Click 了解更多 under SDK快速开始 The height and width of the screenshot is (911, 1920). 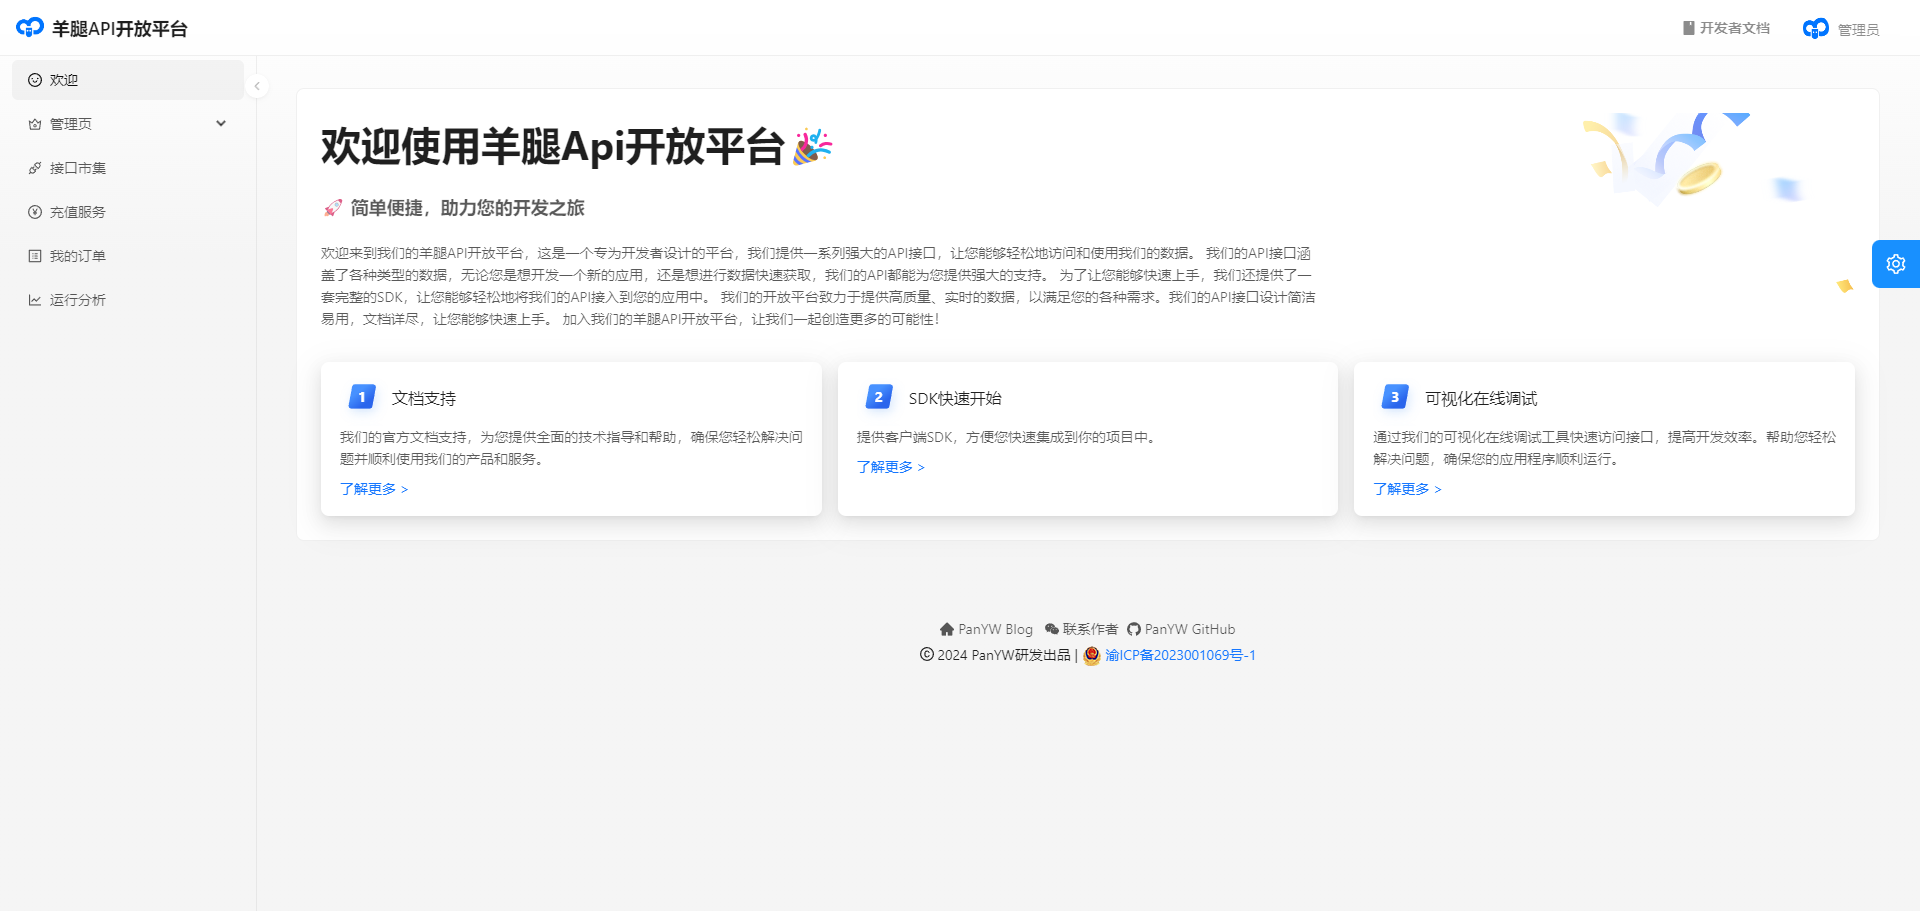click(890, 467)
